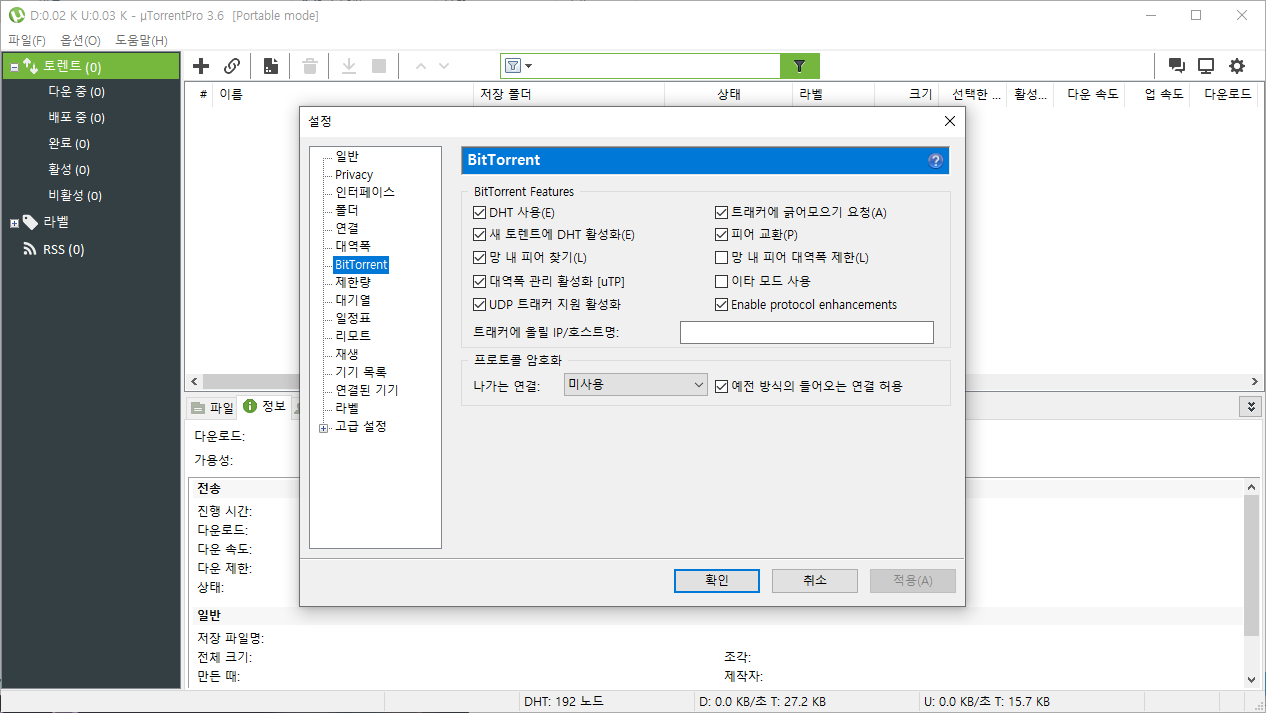1266x713 pixels.
Task: Click Add Torrent from URL link icon
Action: coord(231,66)
